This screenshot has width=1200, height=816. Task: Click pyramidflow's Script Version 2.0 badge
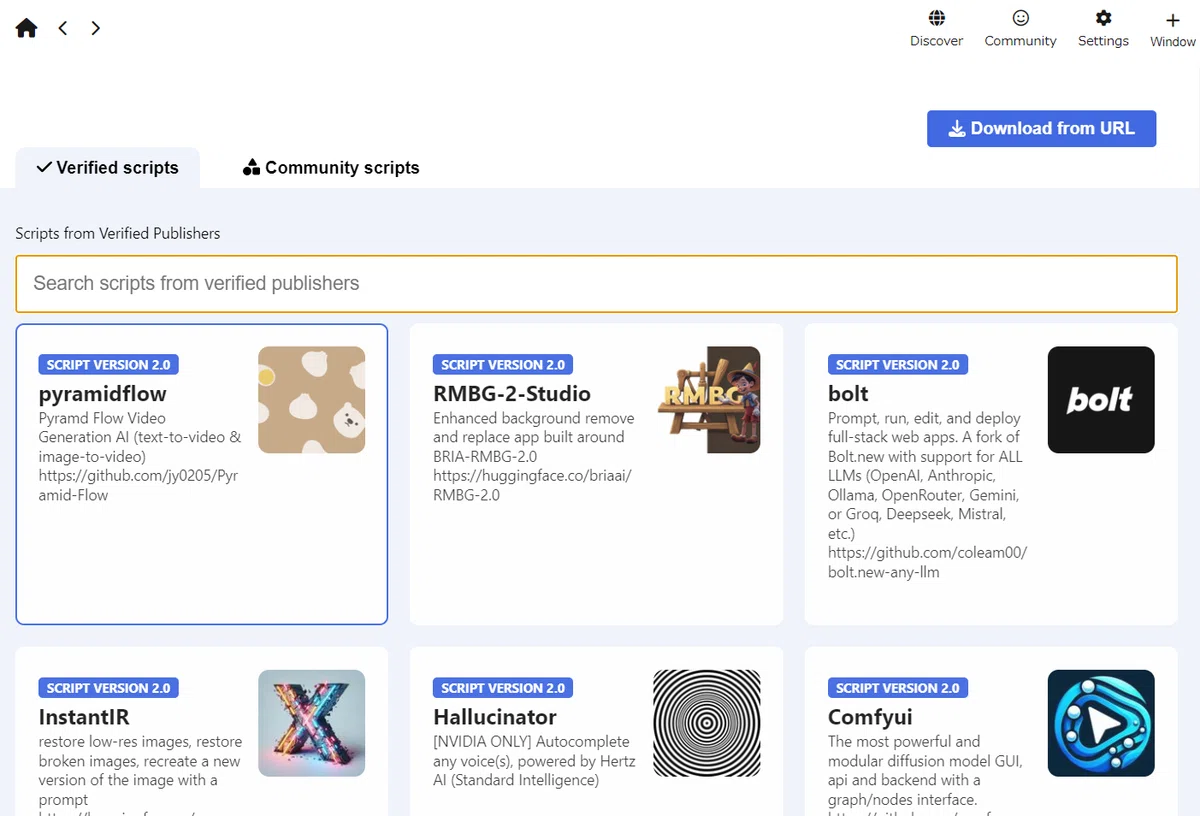click(108, 365)
